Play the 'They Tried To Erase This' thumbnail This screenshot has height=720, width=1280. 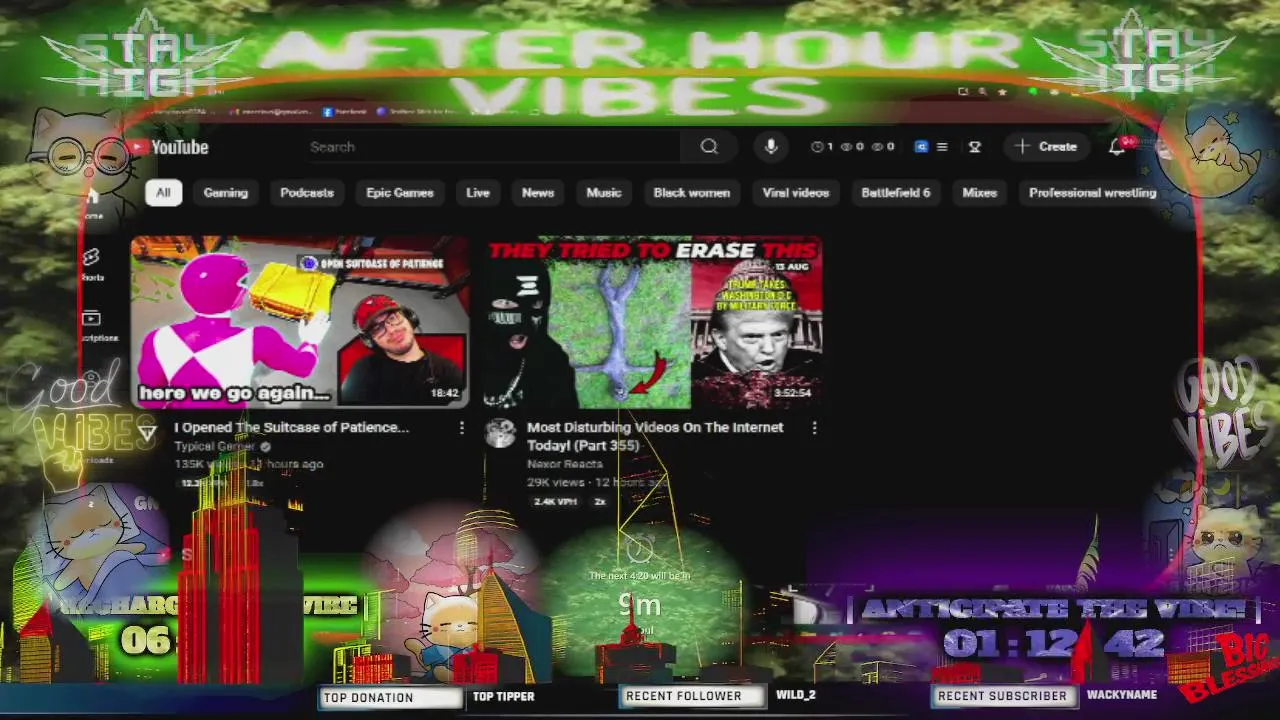coord(654,323)
